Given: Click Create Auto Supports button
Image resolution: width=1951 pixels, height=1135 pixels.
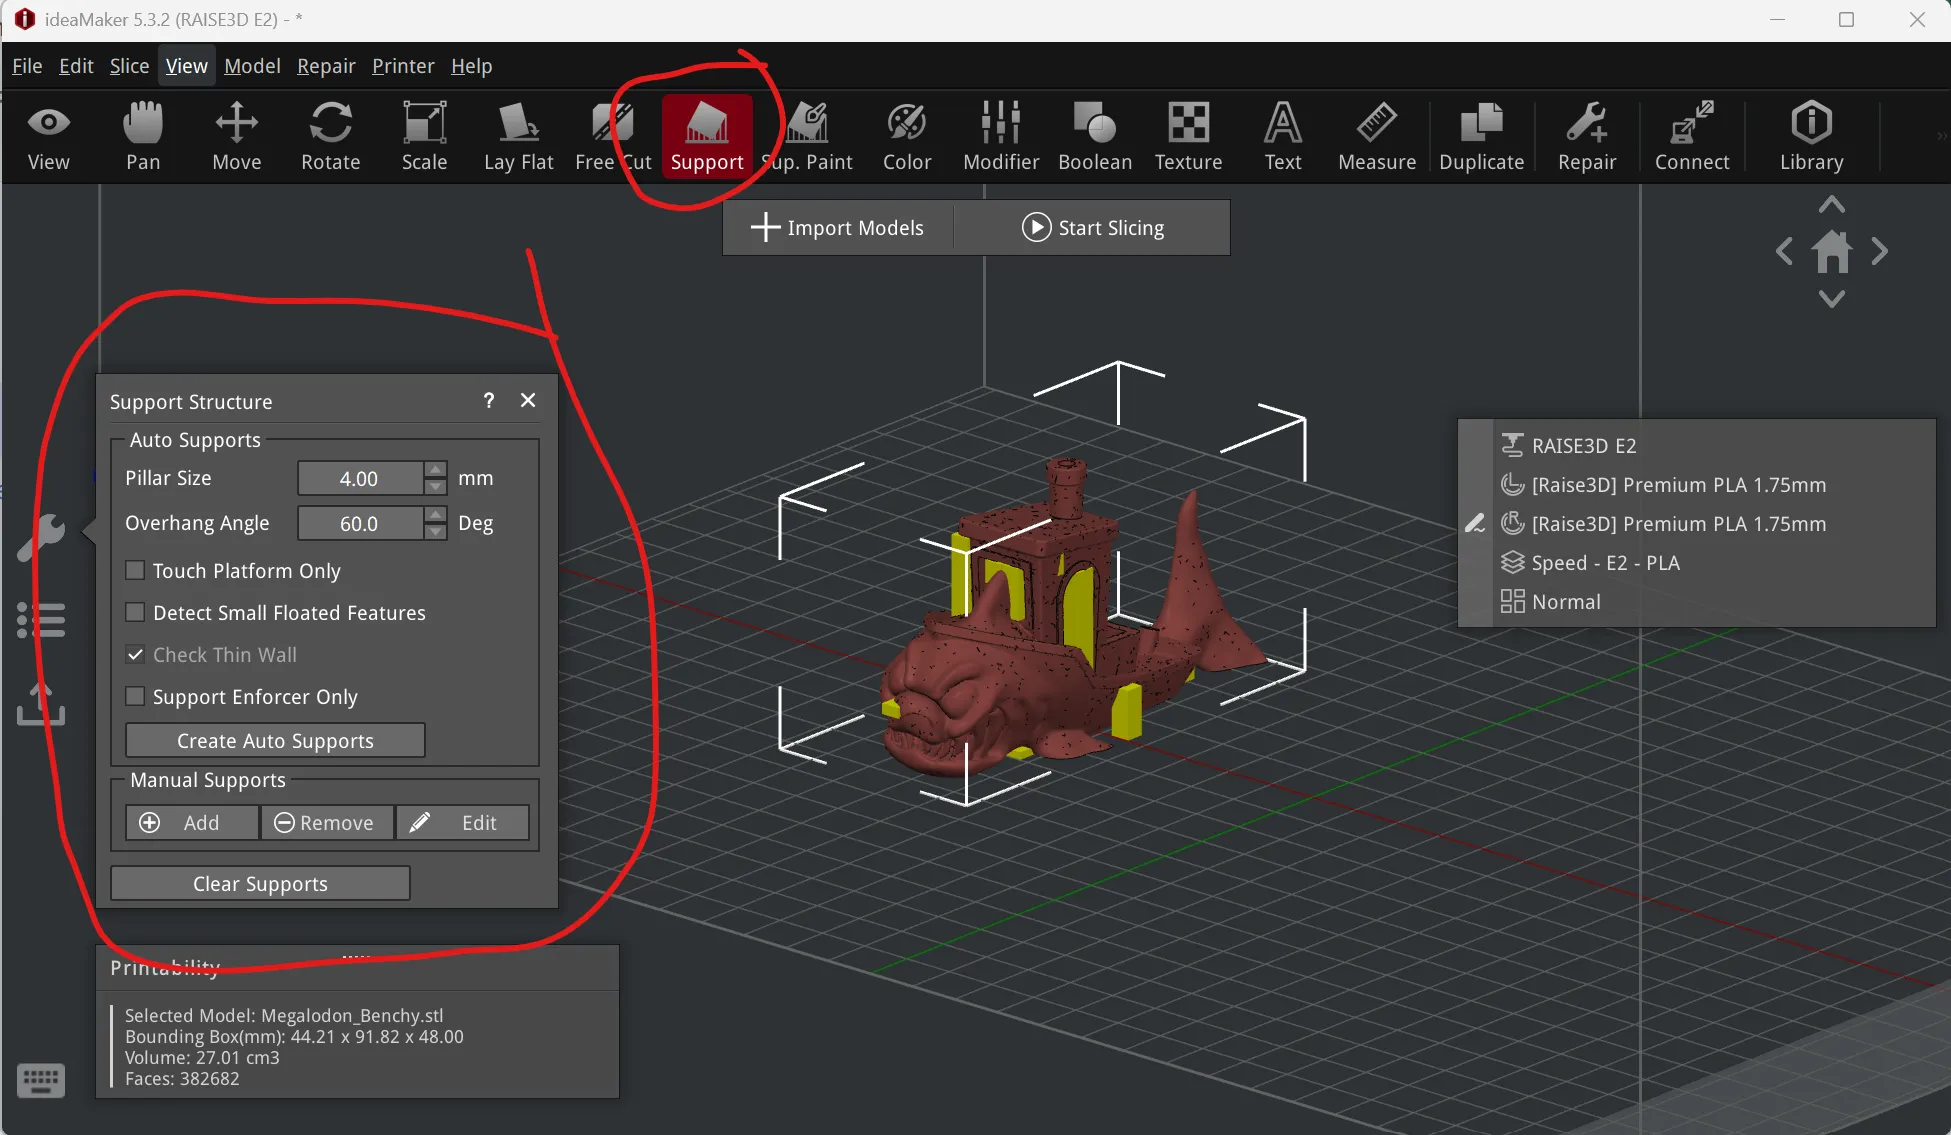Looking at the screenshot, I should click(x=275, y=740).
